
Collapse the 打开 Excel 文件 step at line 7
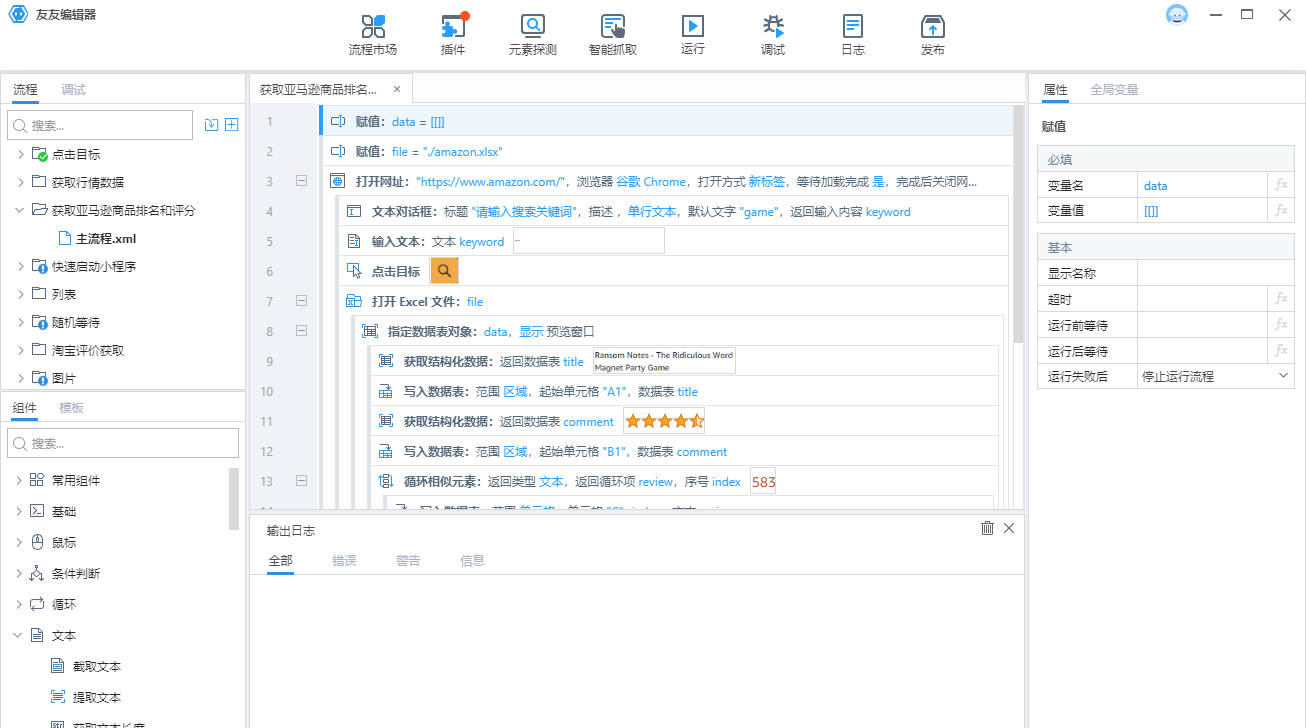click(x=301, y=301)
